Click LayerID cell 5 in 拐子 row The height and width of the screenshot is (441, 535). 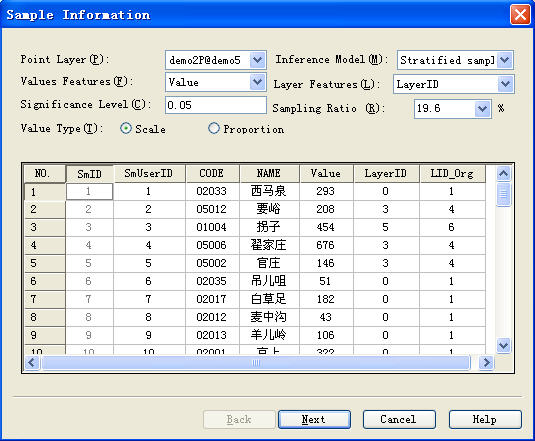coord(386,227)
